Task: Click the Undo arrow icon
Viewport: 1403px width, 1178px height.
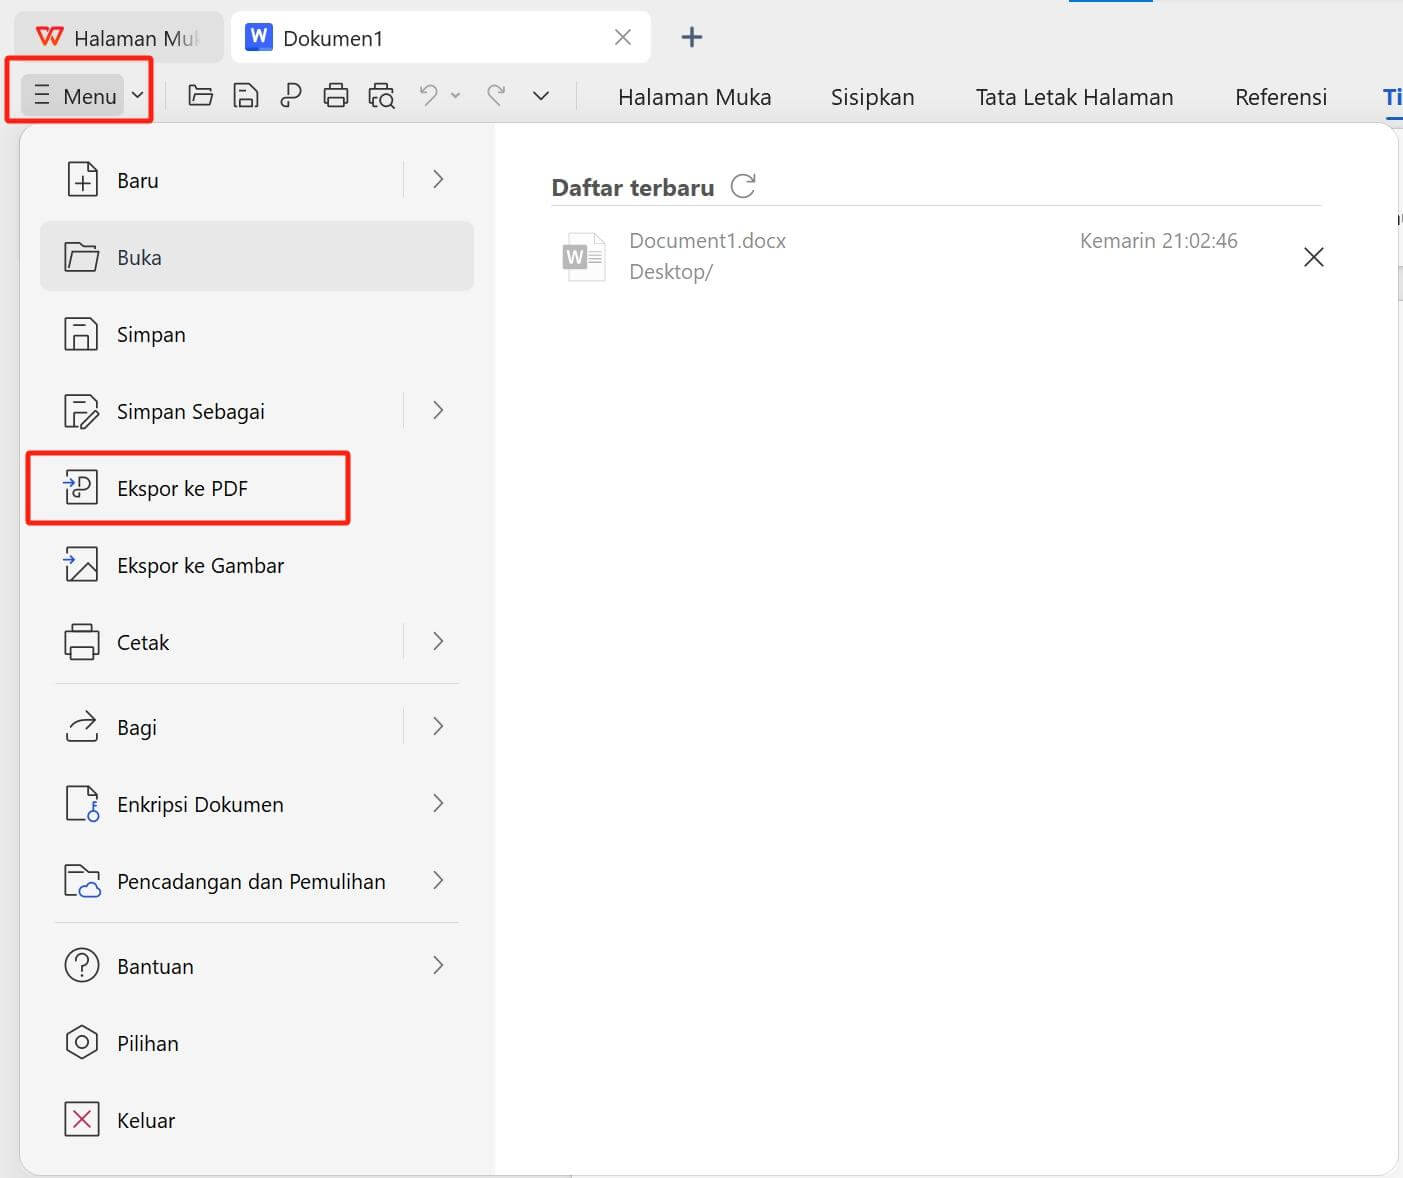Action: [428, 96]
